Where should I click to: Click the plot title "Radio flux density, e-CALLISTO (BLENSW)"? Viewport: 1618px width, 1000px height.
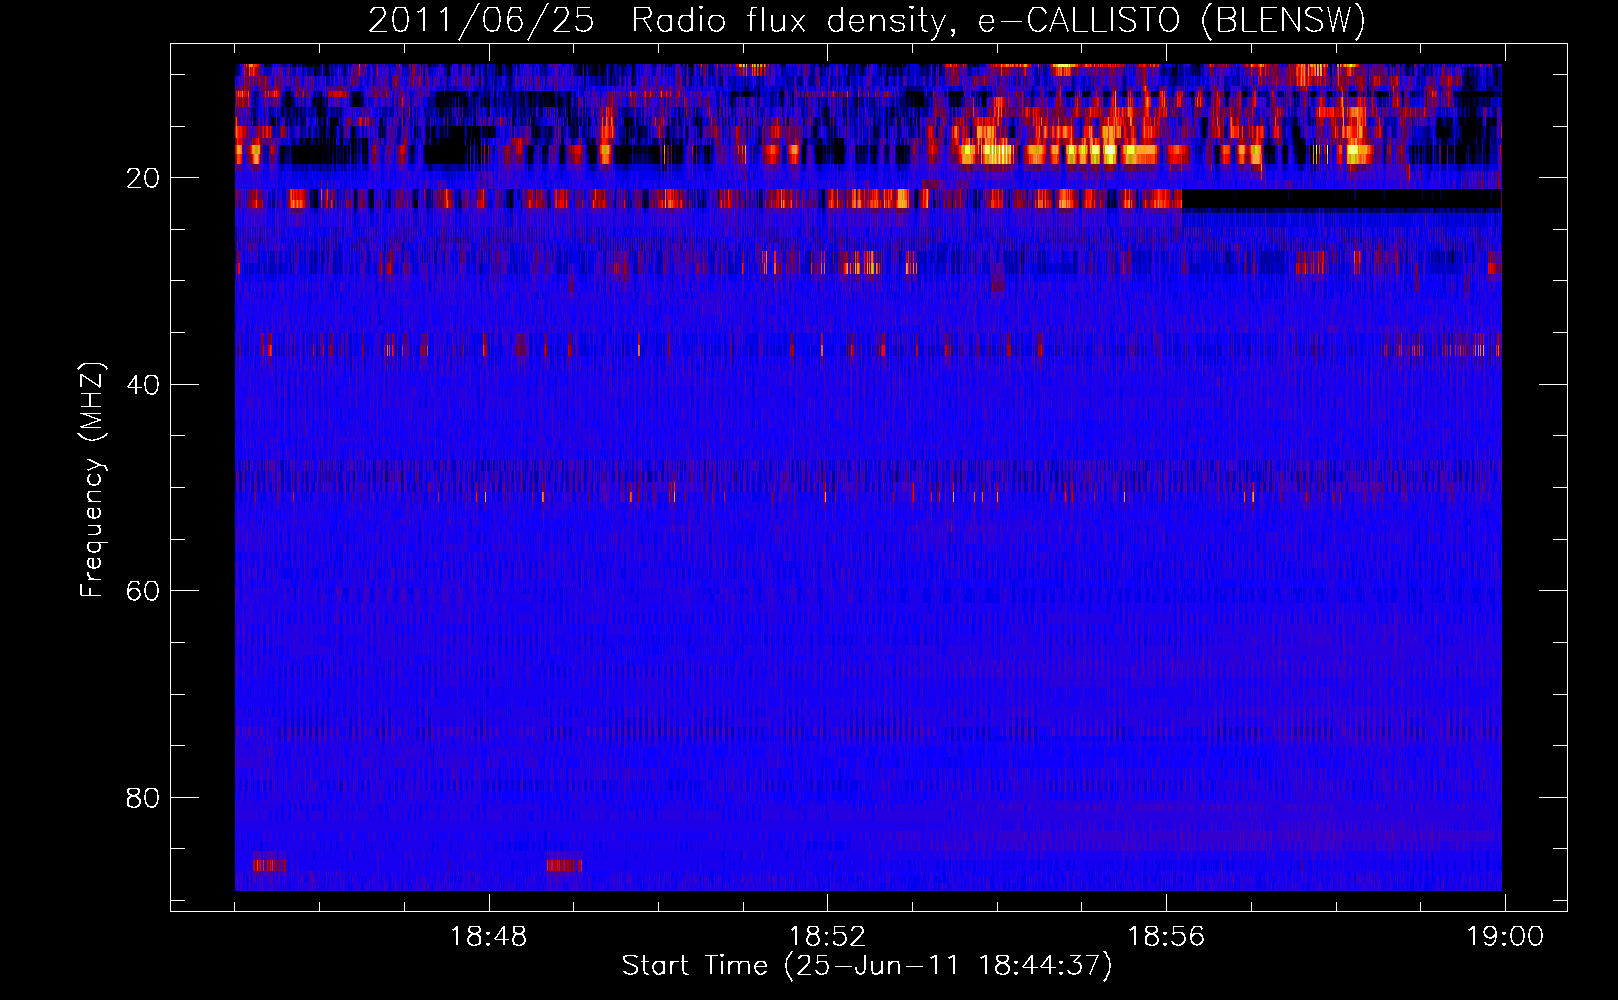(998, 21)
